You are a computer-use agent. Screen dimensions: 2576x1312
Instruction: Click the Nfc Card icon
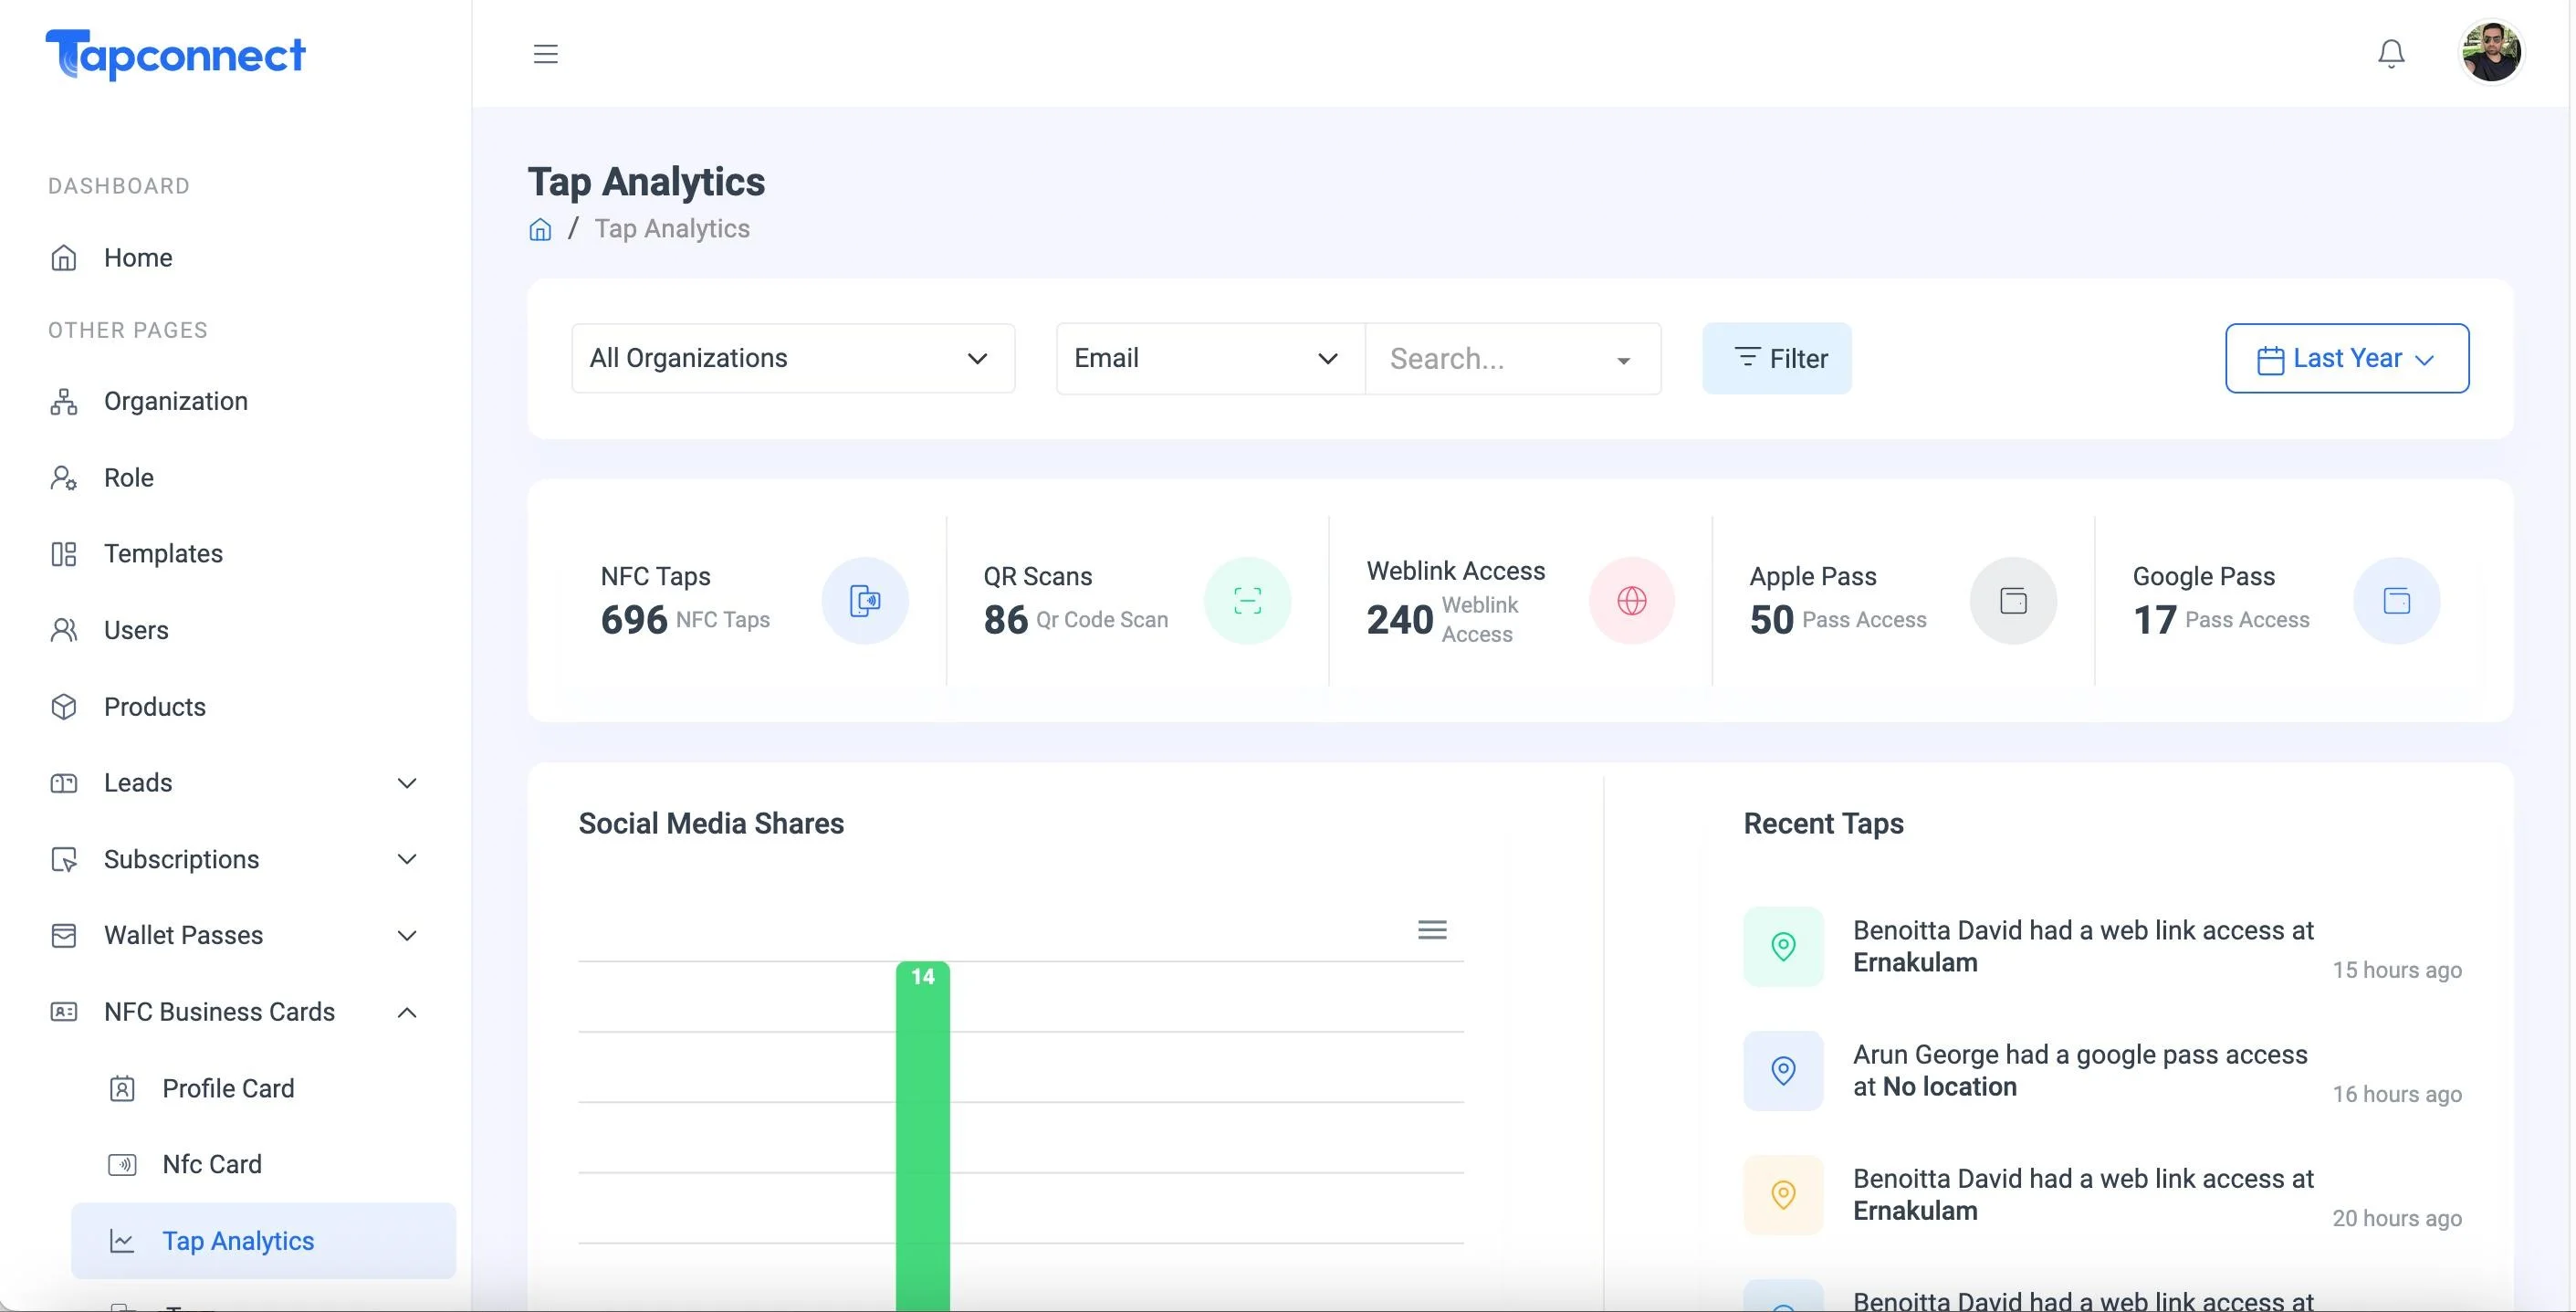coord(122,1165)
